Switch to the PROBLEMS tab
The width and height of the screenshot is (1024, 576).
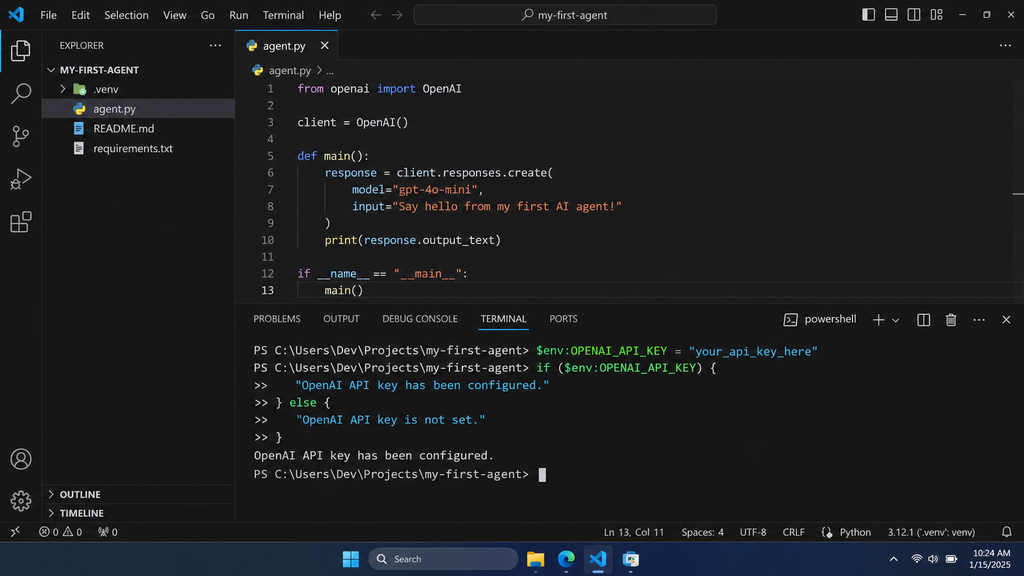click(277, 319)
